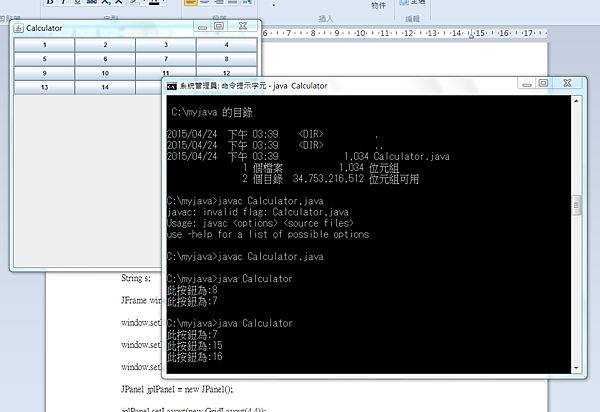600x412 pixels.
Task: Click the '34,753,216,512' free bytes line
Action: (331, 179)
